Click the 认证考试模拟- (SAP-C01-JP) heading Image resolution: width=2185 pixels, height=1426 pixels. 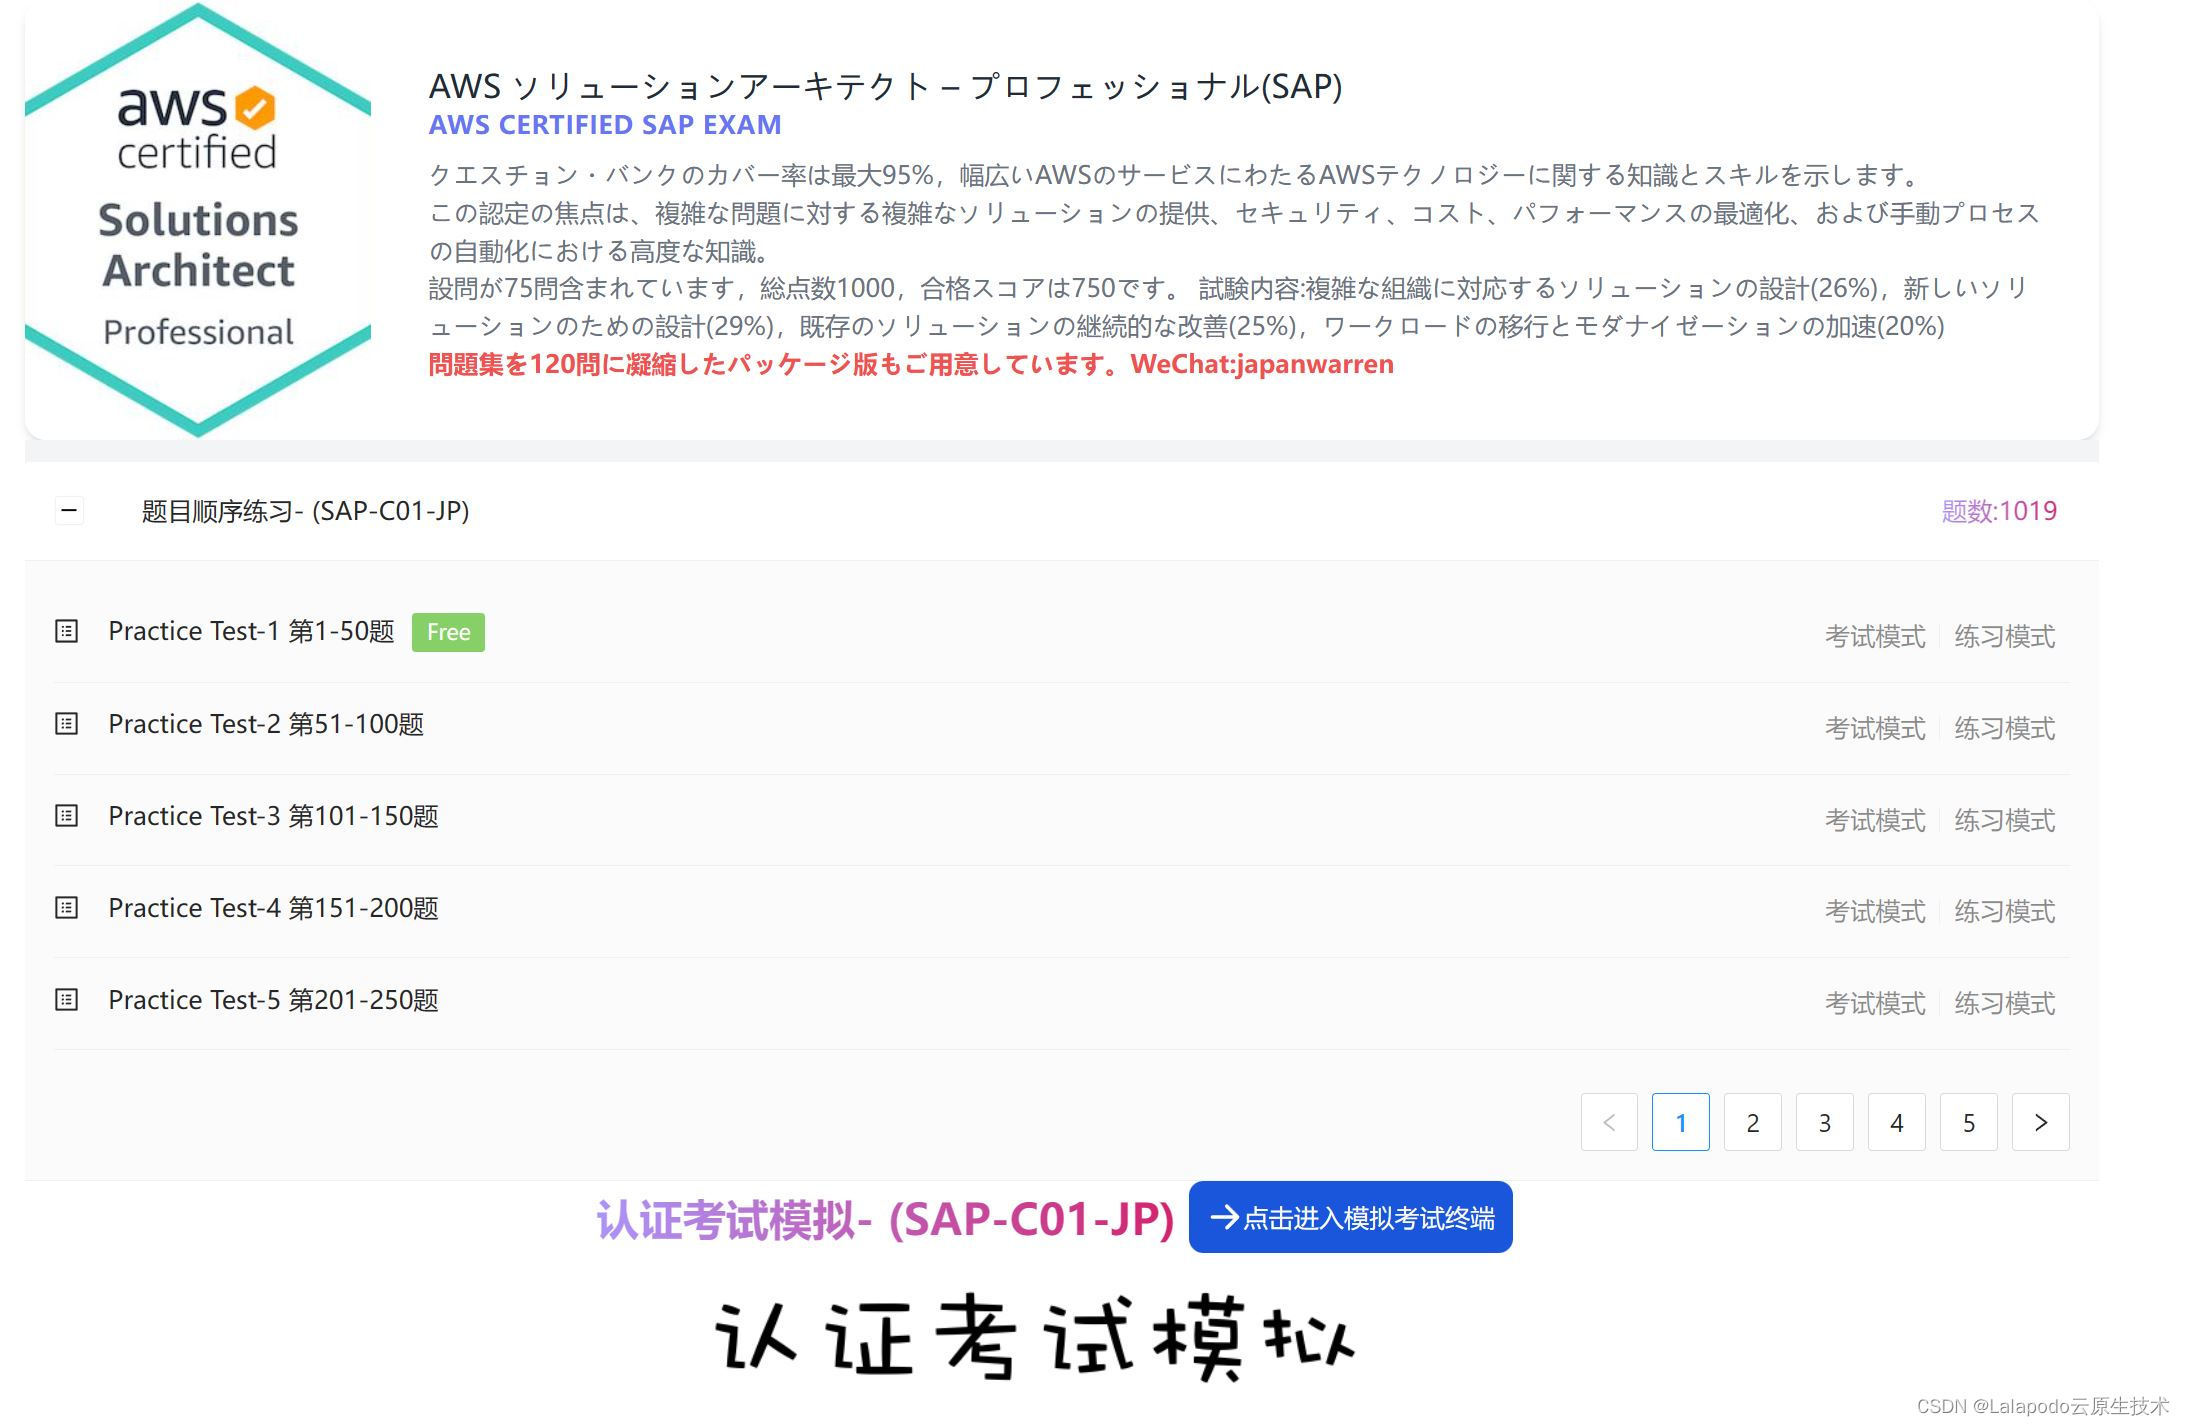point(885,1219)
